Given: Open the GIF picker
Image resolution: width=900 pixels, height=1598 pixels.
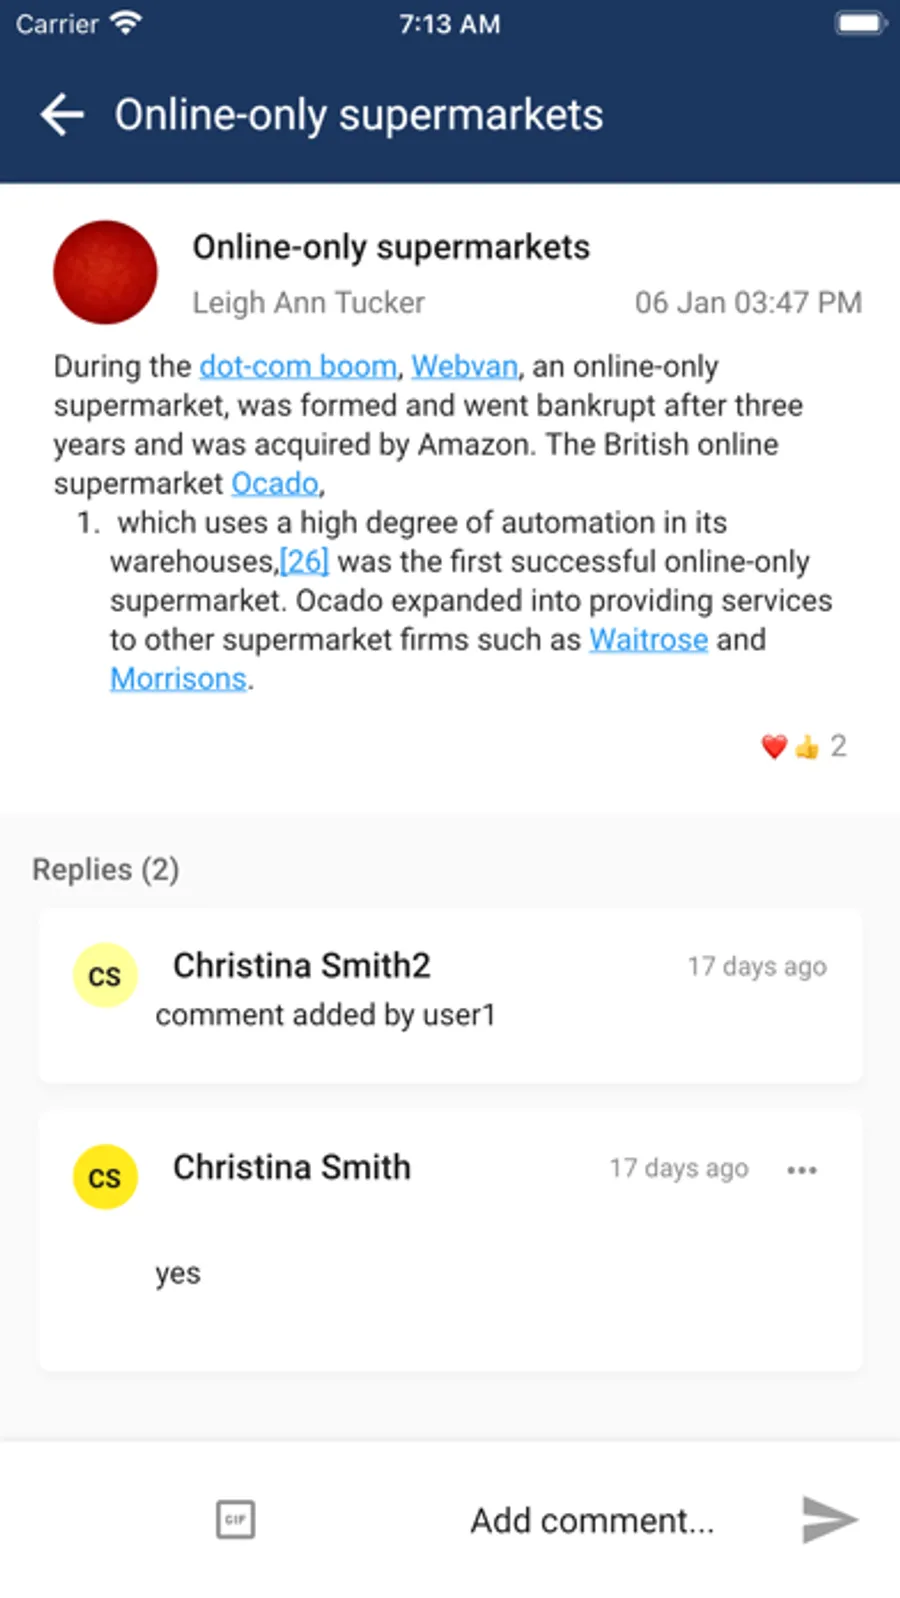Looking at the screenshot, I should (x=235, y=1520).
